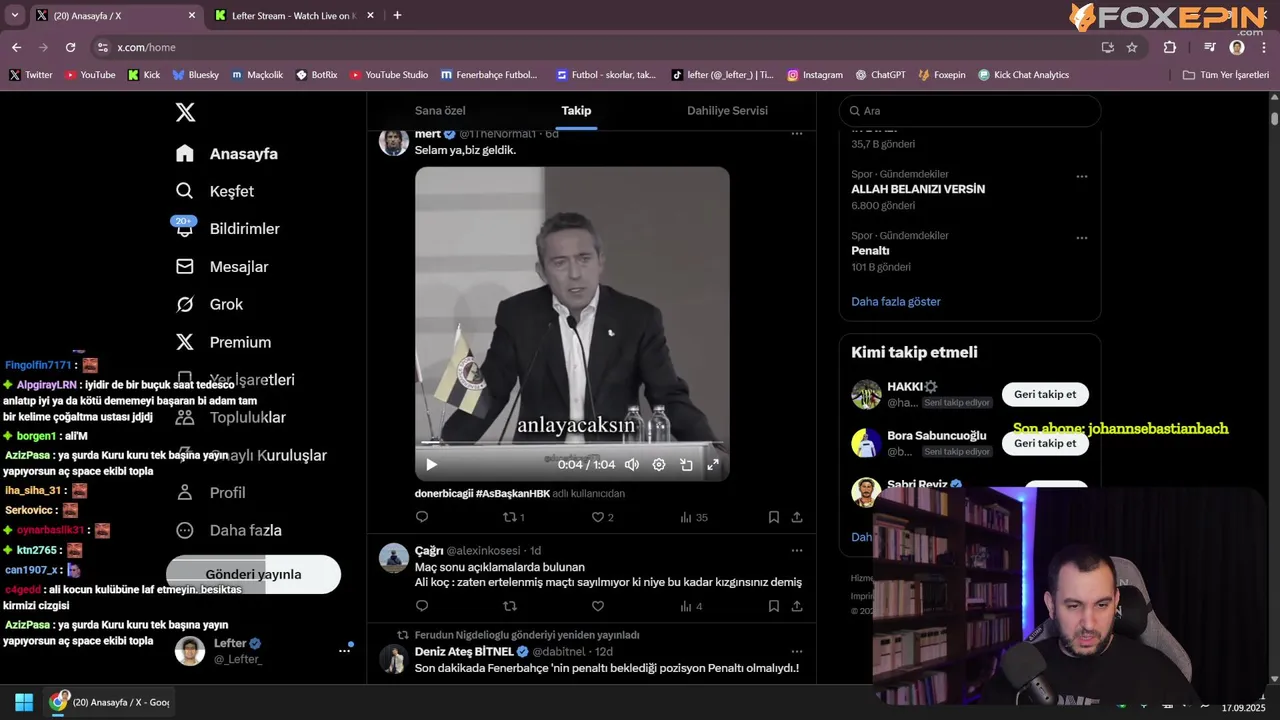1280x720 pixels.
Task: Open Profil page
Action: click(210, 492)
